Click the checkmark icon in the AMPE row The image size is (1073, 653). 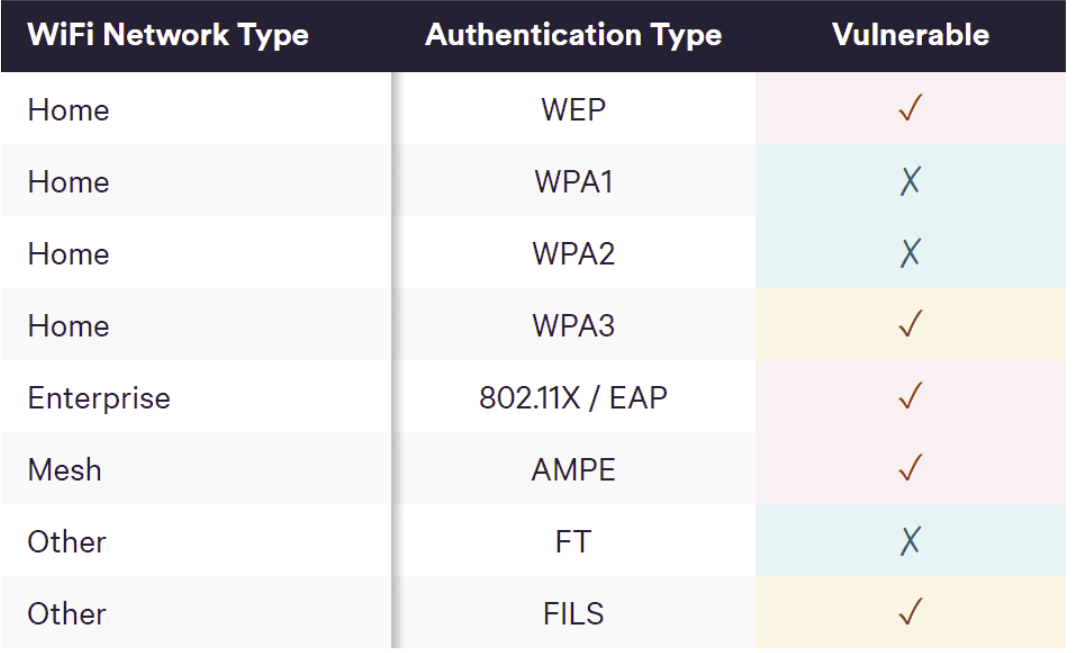pos(910,469)
